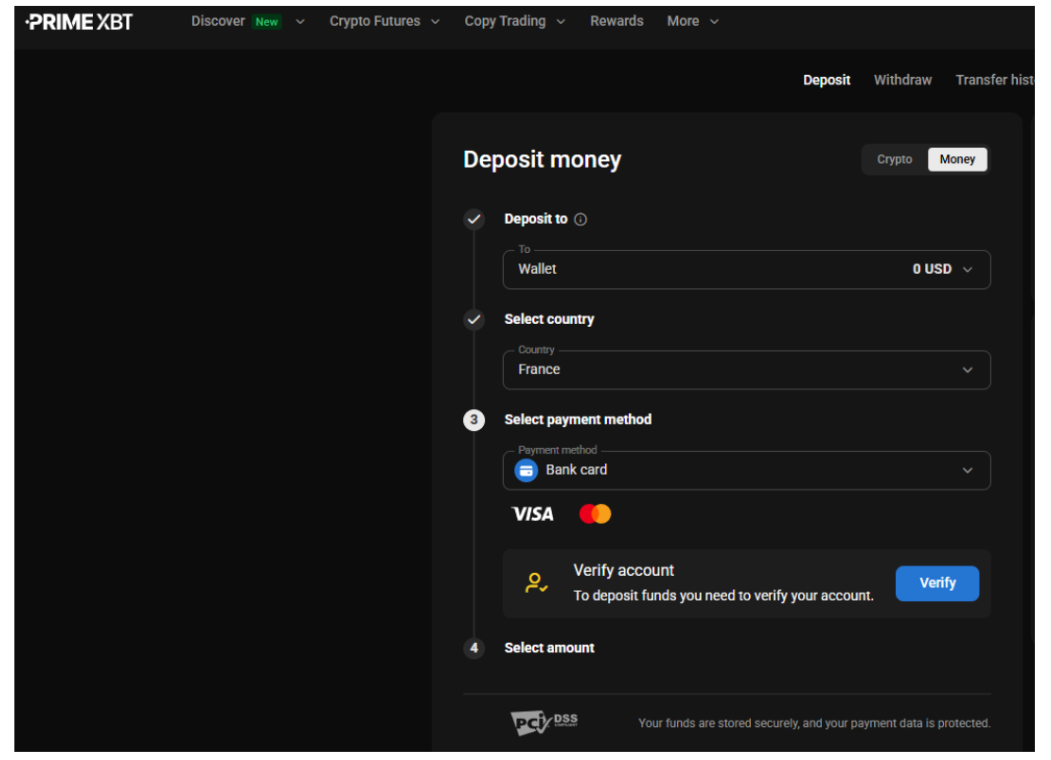This screenshot has width=1051, height=760.
Task: Switch to the Withdraw tab
Action: coord(903,80)
